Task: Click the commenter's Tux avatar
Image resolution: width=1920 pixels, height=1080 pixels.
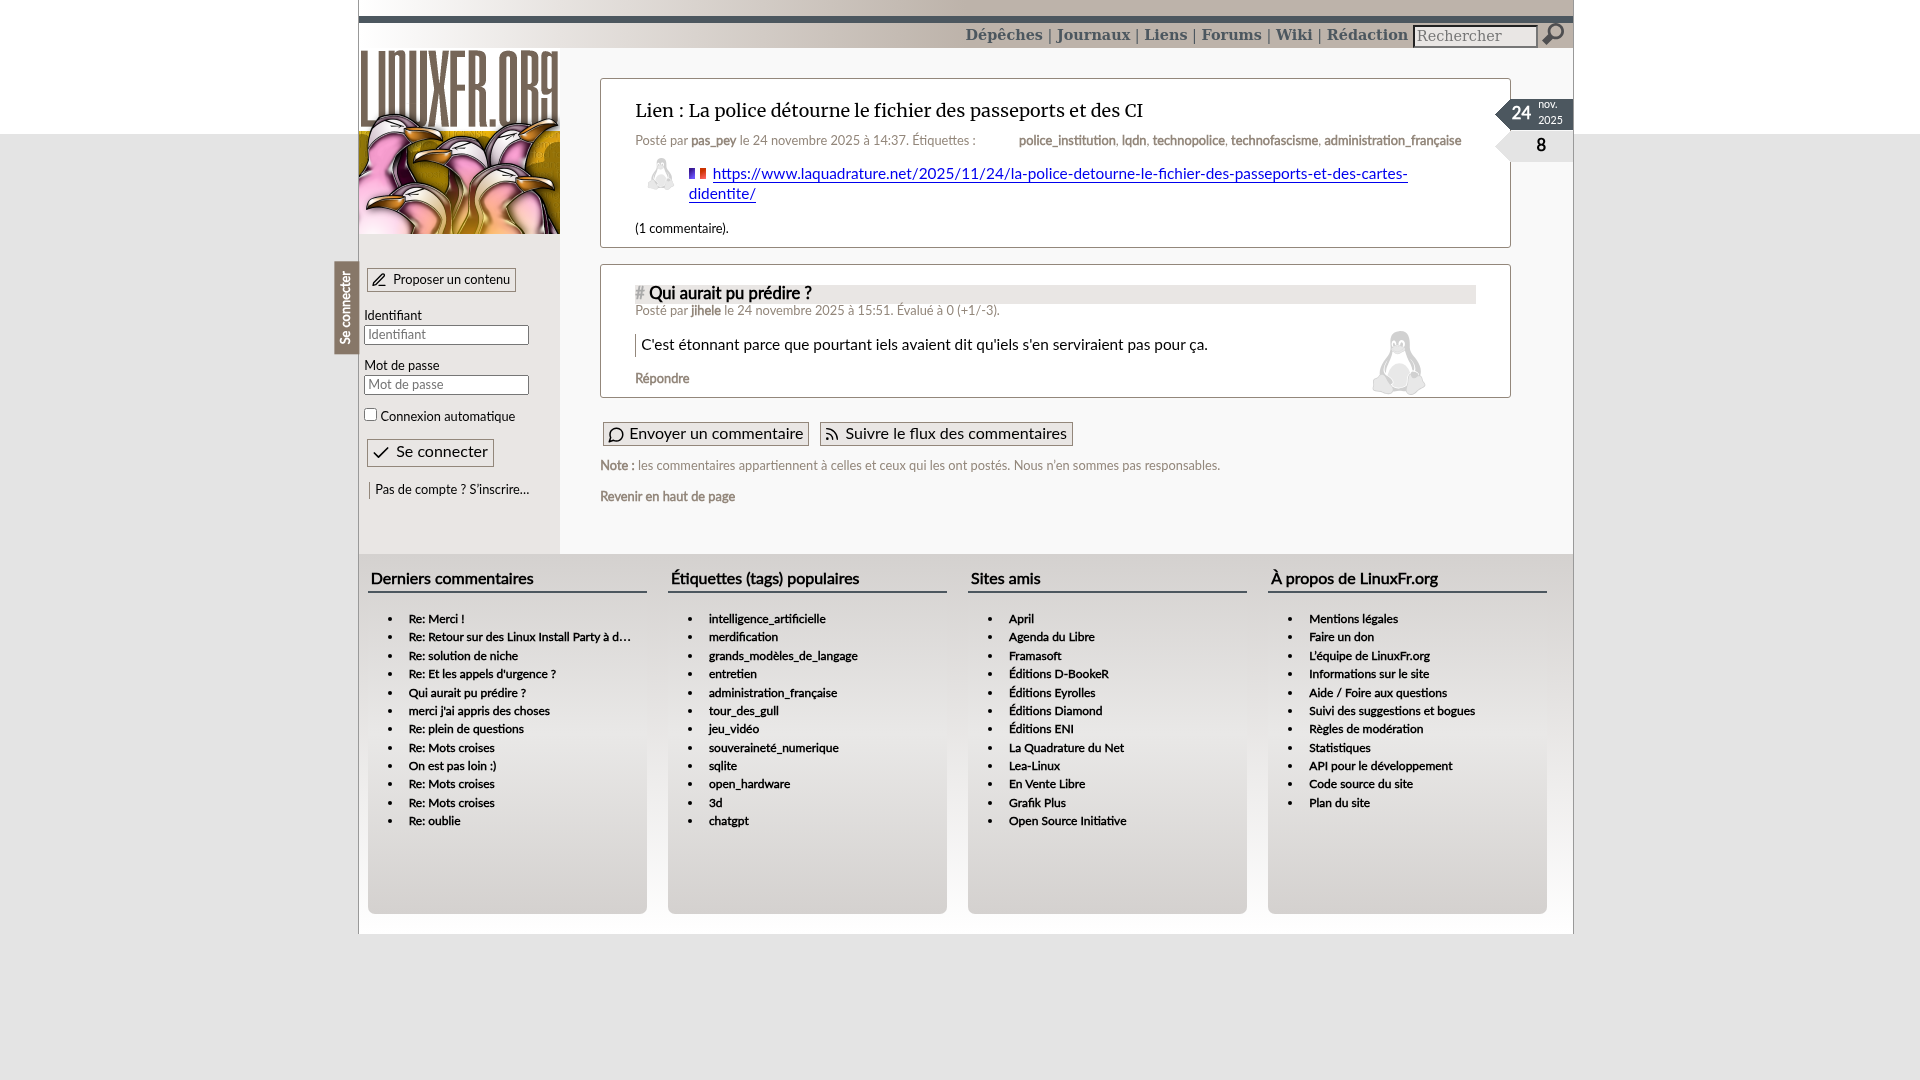Action: [x=1398, y=363]
